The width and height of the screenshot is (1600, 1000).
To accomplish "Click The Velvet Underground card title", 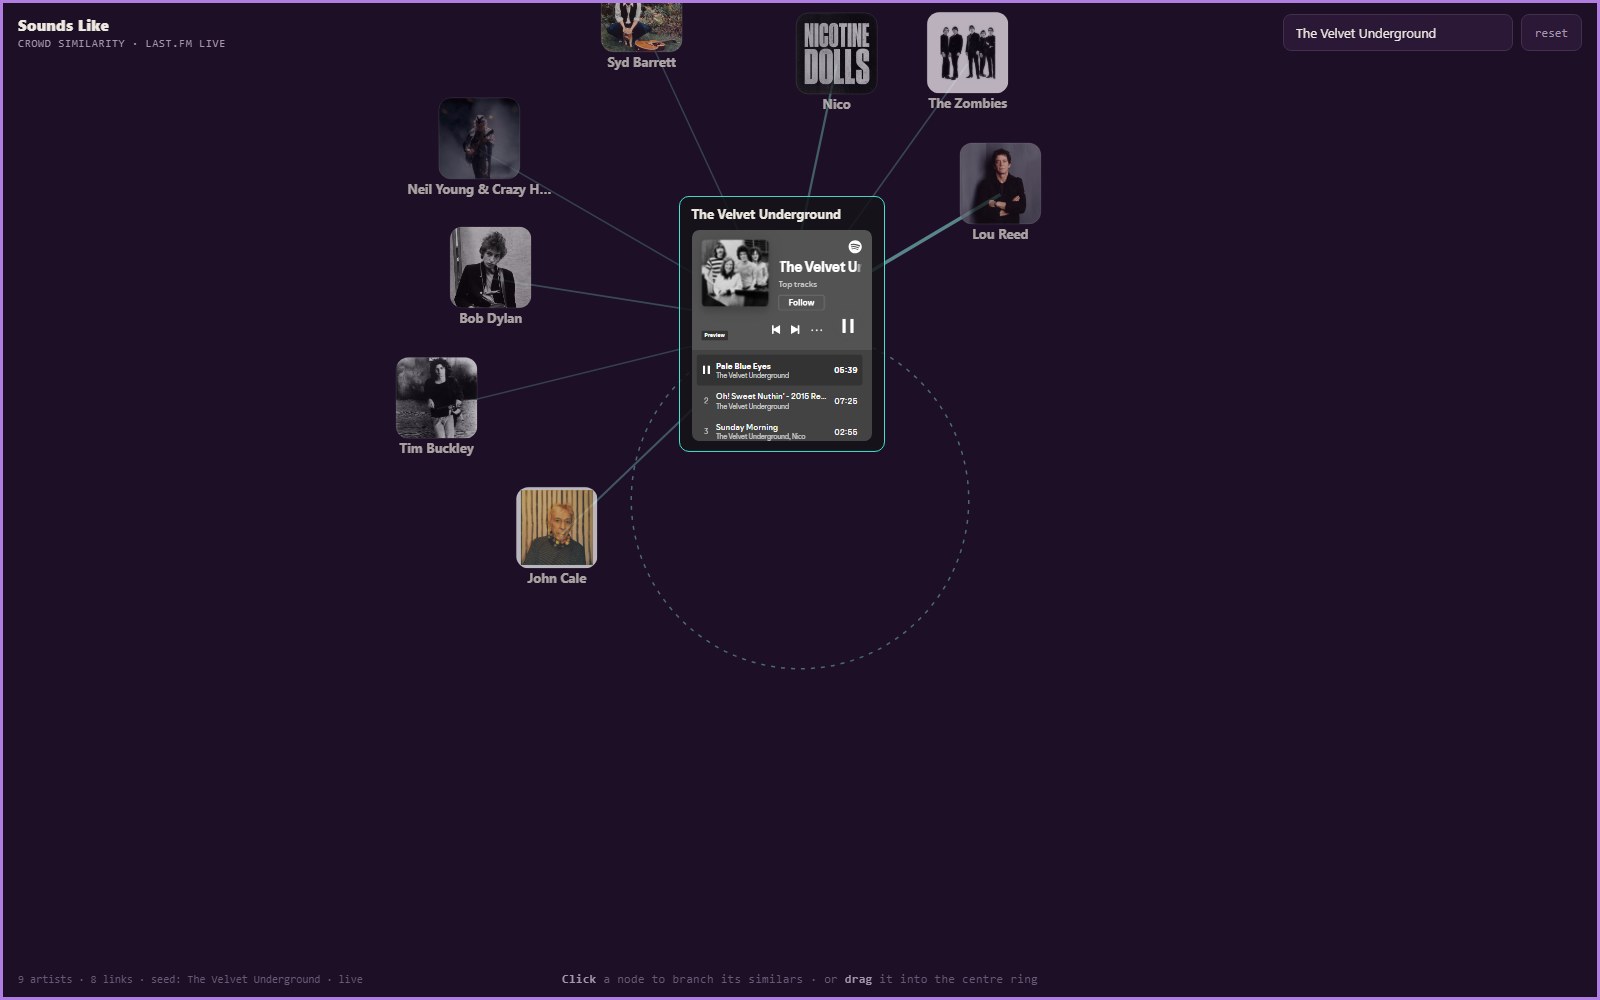I will [x=766, y=214].
